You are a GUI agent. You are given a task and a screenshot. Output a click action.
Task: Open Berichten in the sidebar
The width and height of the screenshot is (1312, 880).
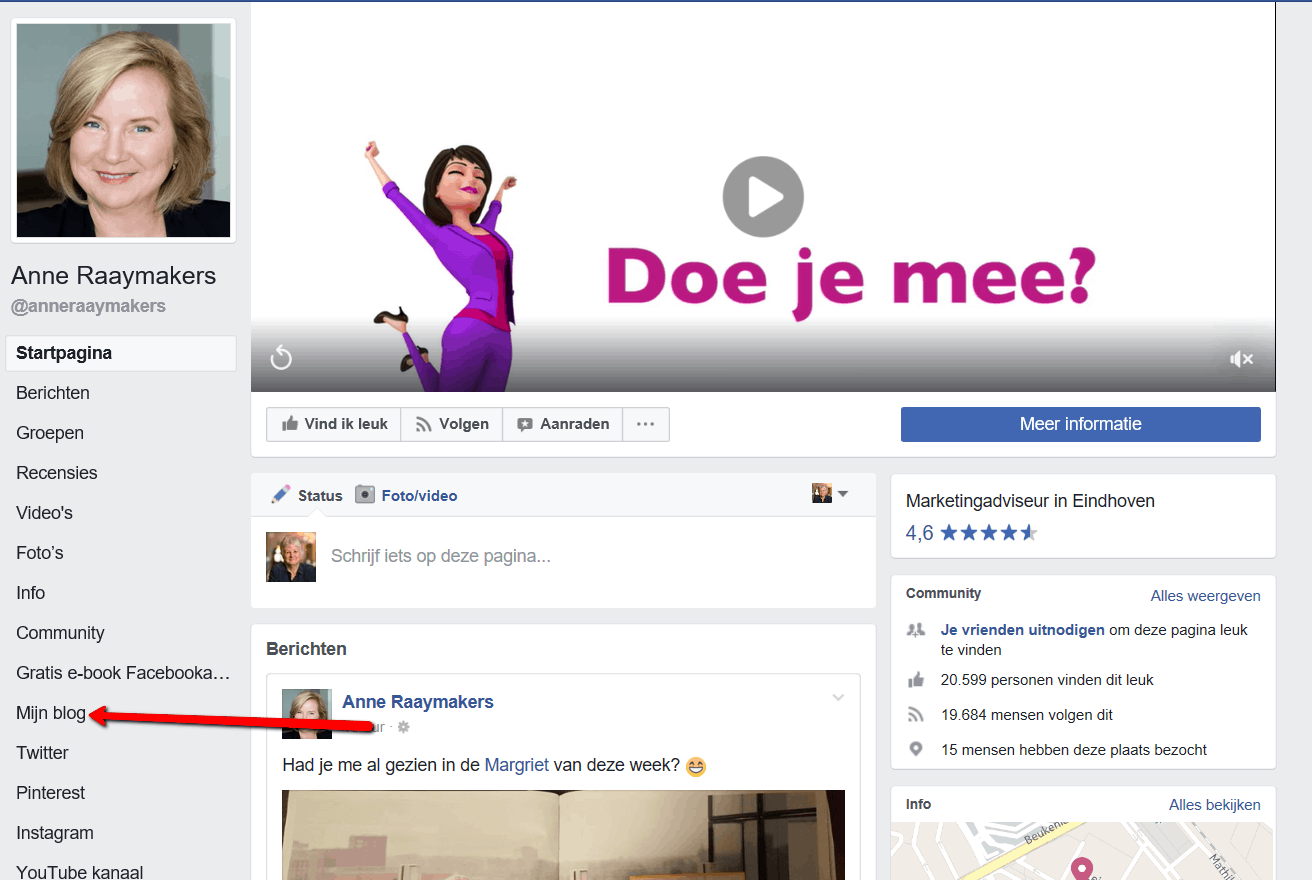[53, 393]
